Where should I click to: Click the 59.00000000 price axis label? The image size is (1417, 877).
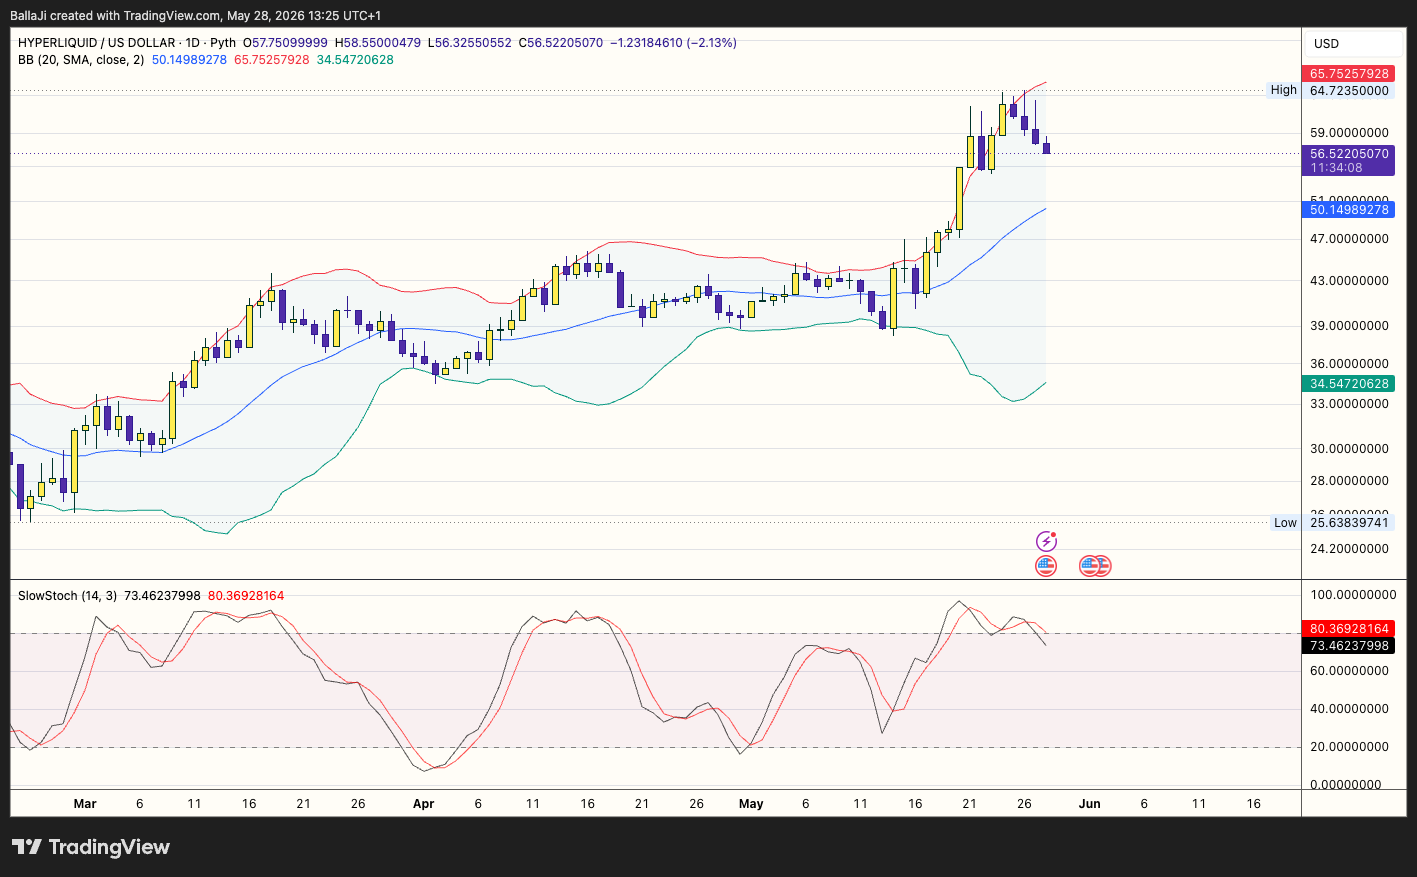coord(1349,133)
